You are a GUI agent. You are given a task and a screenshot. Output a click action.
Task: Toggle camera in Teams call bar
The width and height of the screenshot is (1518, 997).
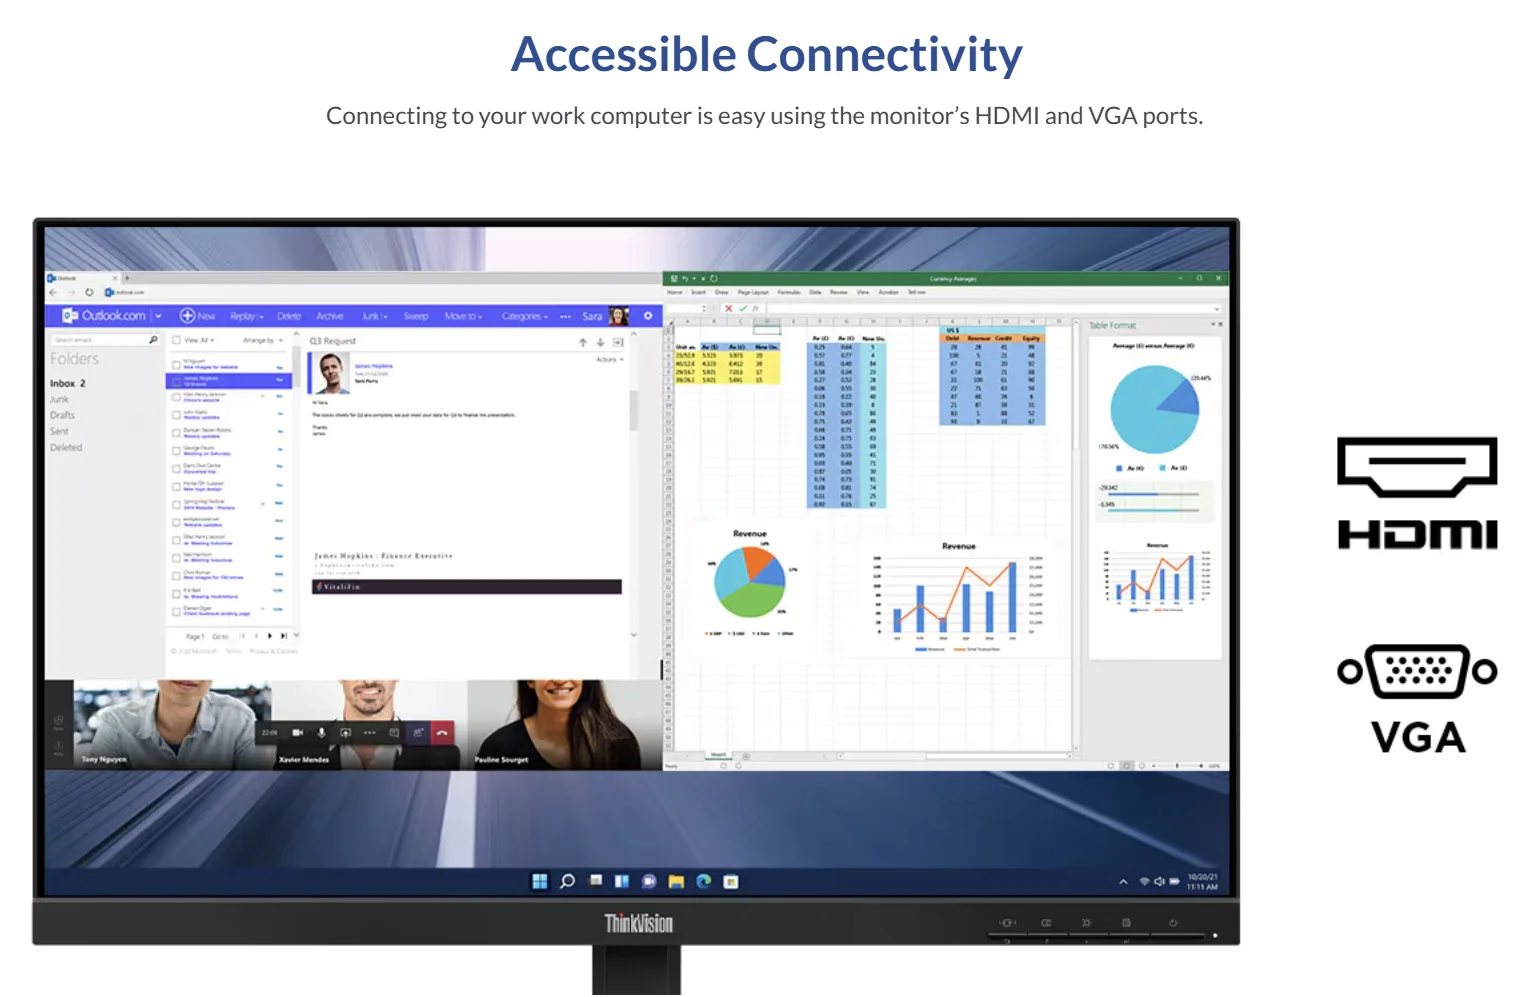[x=297, y=733]
